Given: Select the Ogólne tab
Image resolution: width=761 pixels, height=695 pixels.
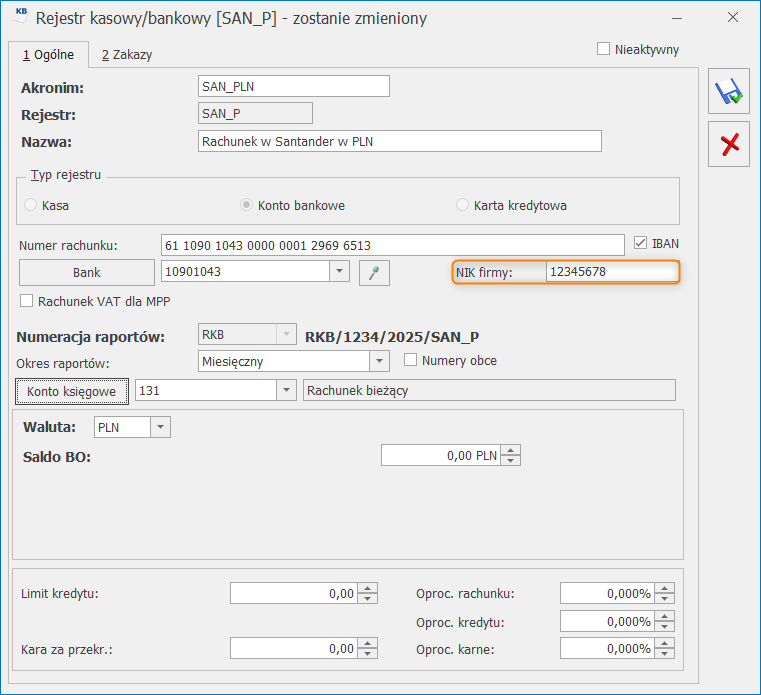Looking at the screenshot, I should tap(49, 54).
